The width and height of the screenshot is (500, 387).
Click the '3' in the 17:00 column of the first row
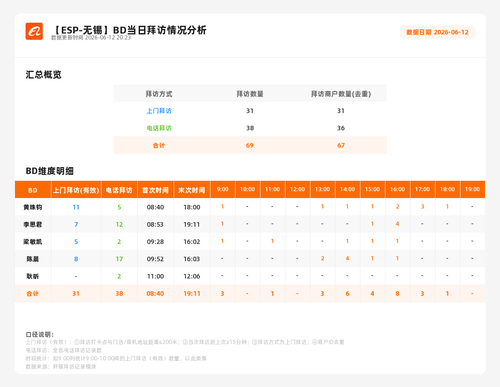point(422,207)
